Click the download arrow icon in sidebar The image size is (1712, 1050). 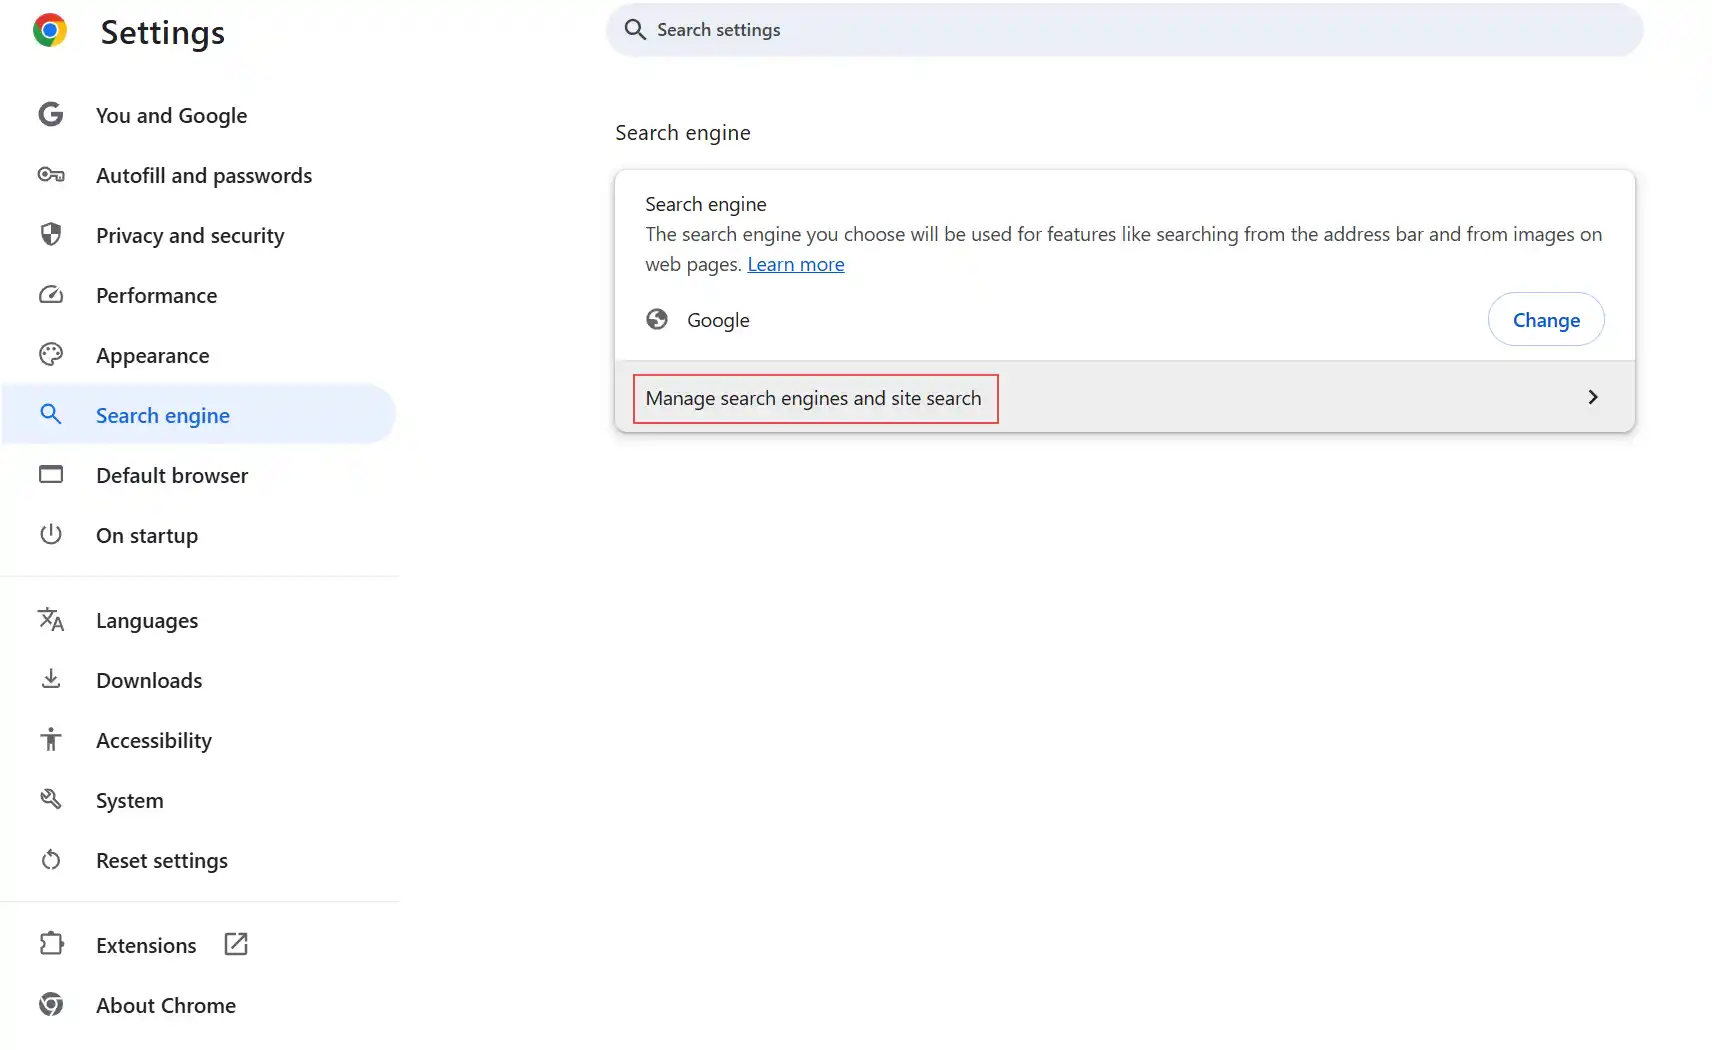(x=51, y=680)
